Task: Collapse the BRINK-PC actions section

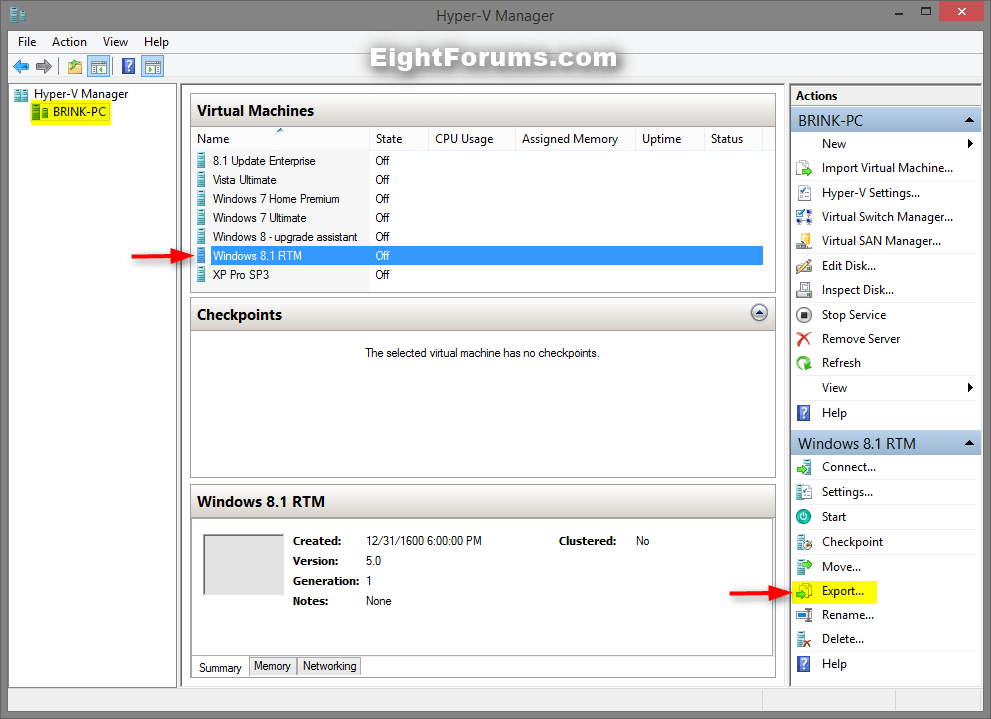Action: (969, 118)
